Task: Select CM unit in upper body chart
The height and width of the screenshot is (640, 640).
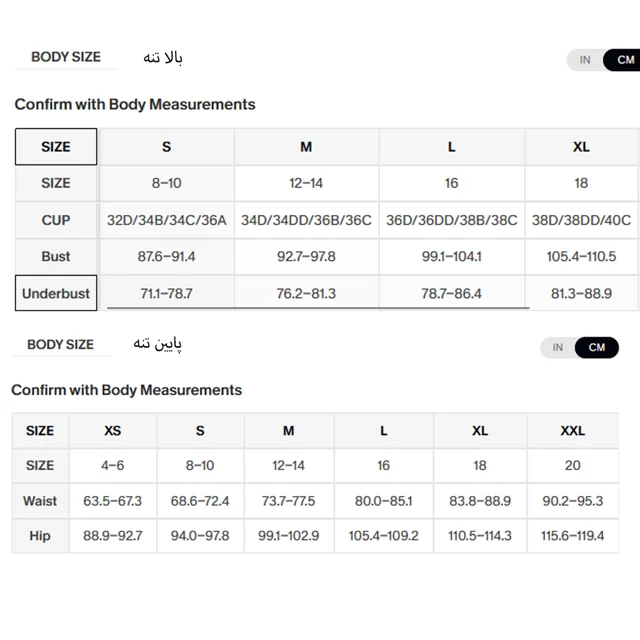Action: click(x=625, y=60)
